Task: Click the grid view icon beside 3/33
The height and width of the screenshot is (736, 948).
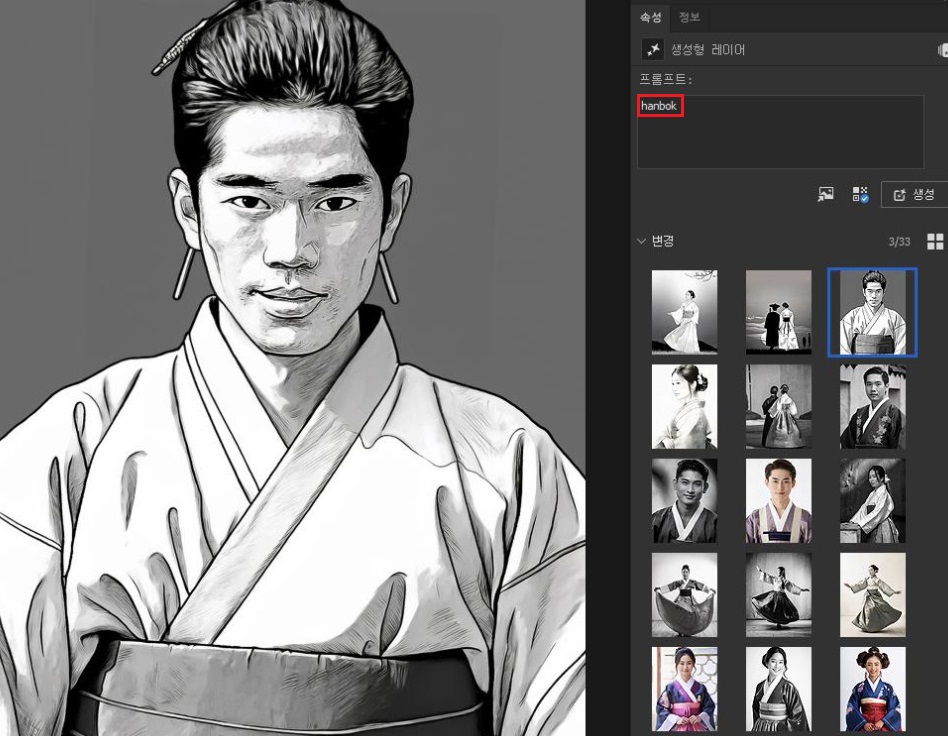Action: click(x=932, y=241)
